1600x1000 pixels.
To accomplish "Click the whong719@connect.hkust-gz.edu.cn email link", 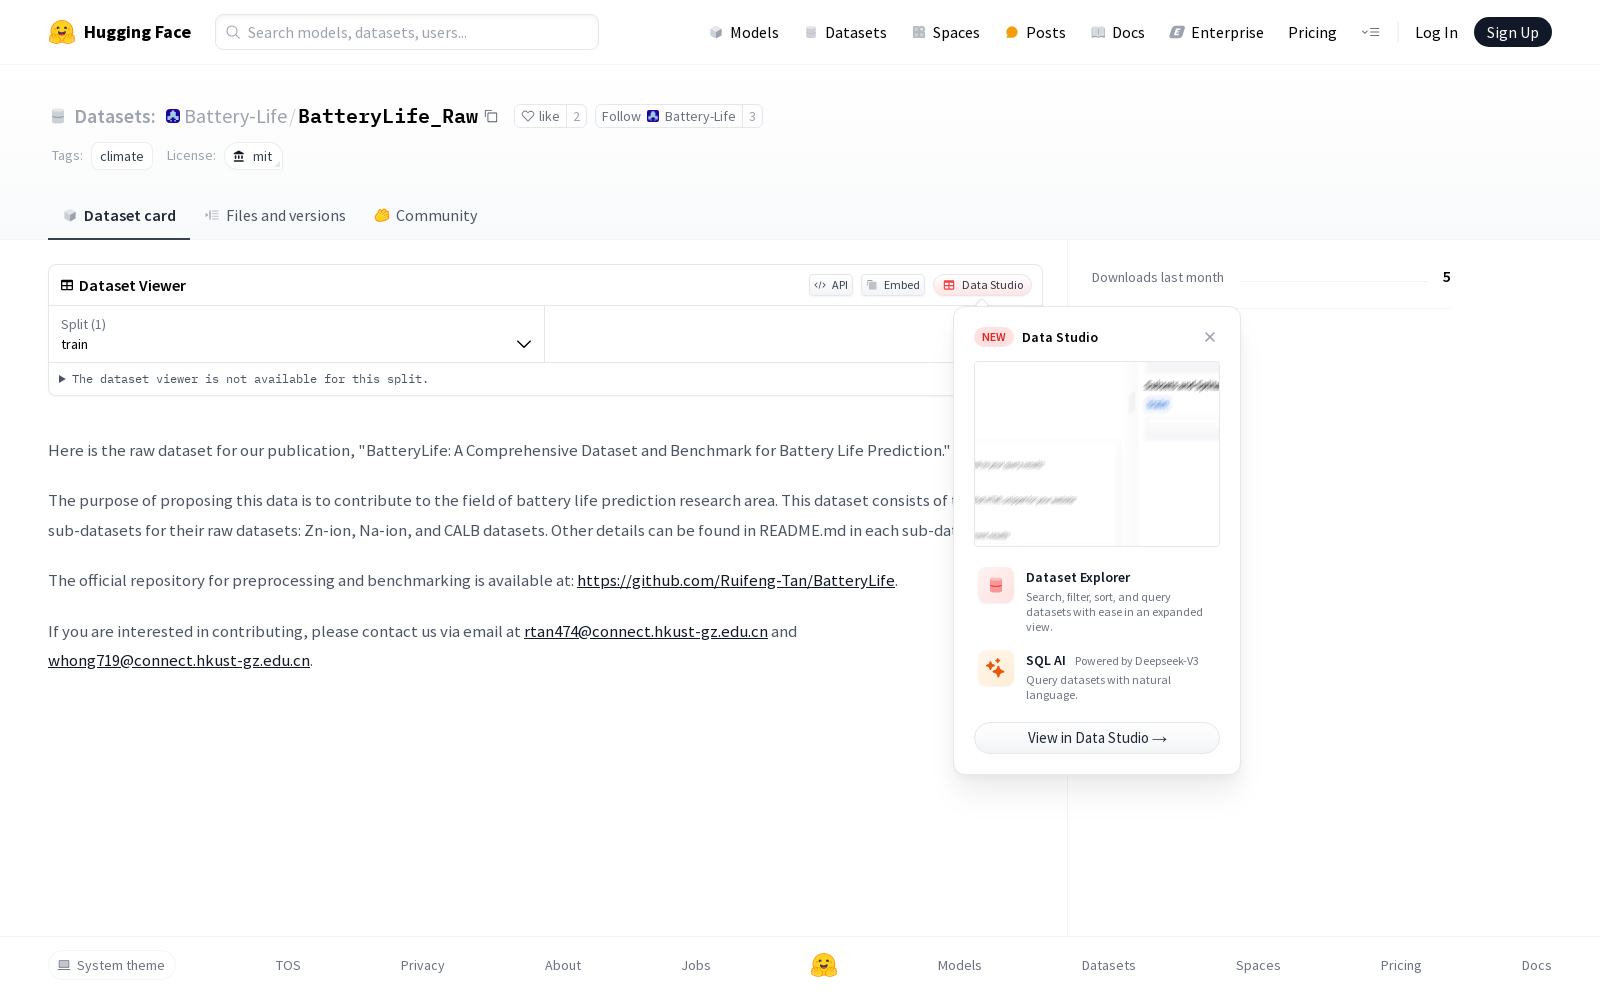I will [x=179, y=660].
